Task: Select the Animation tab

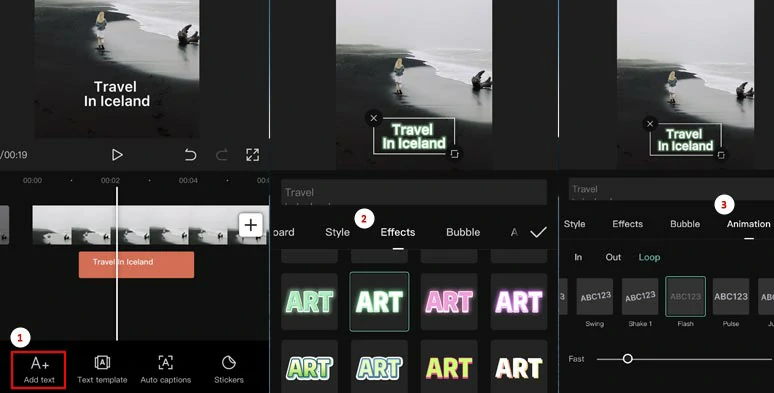Action: click(748, 224)
